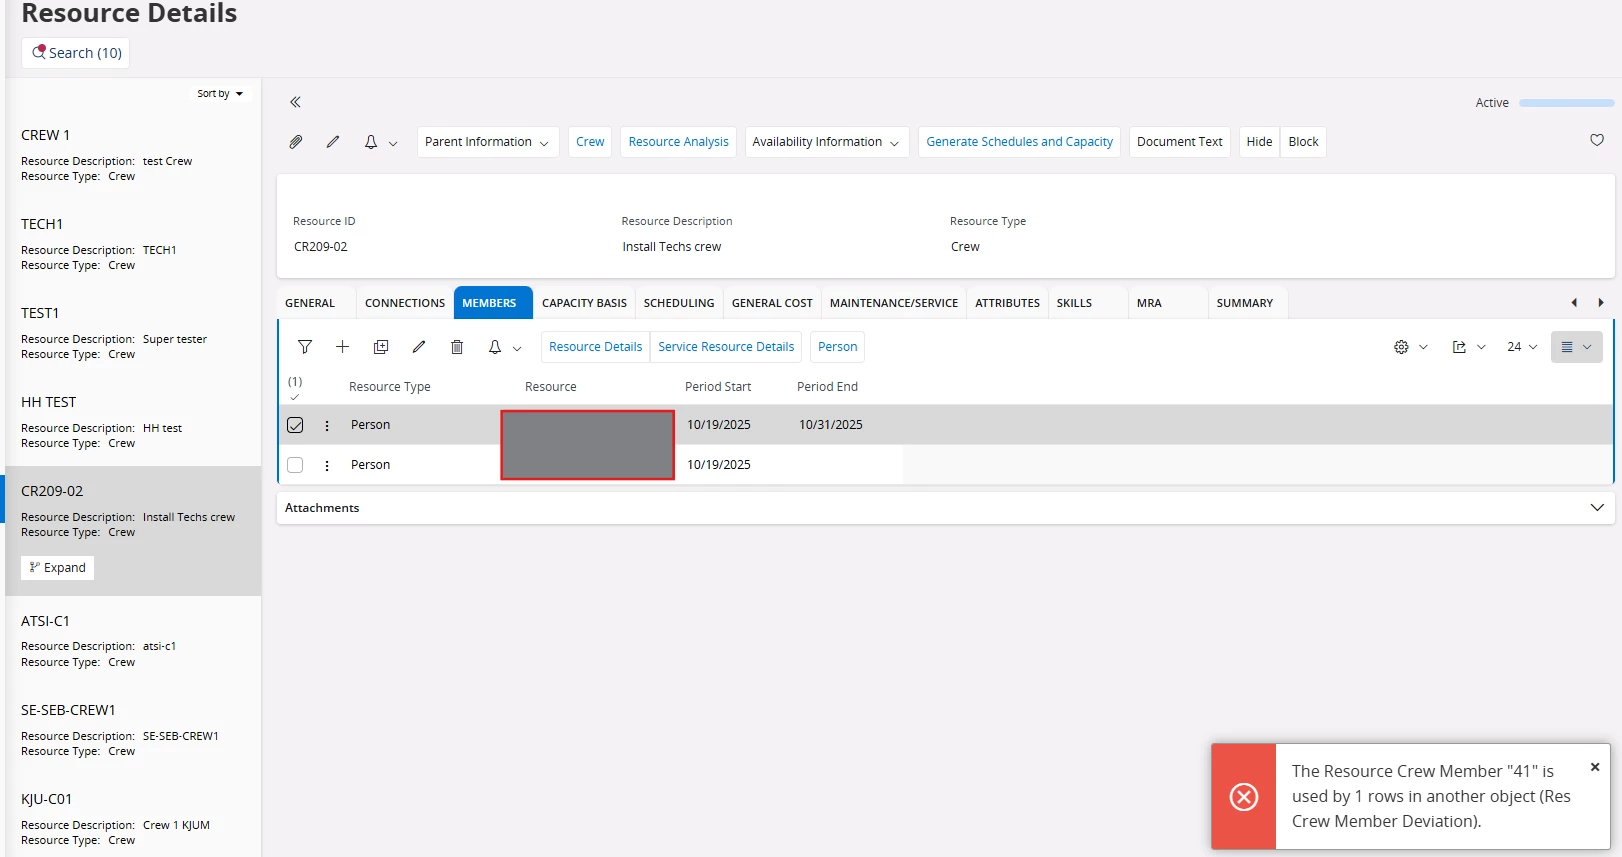Screen dimensions: 1622x857
Task: Open the Maintenance/Service tab
Action: pyautogui.click(x=894, y=303)
